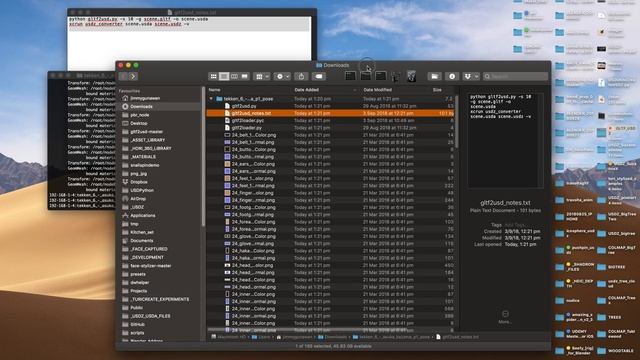Open the BIGTREE folder on the desktop

pyautogui.click(x=611, y=267)
